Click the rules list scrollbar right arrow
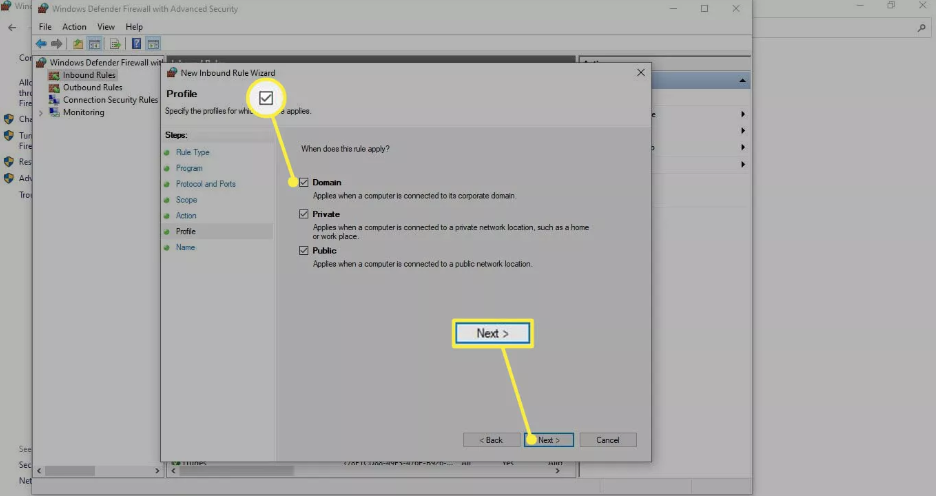The image size is (936, 496). (x=558, y=471)
